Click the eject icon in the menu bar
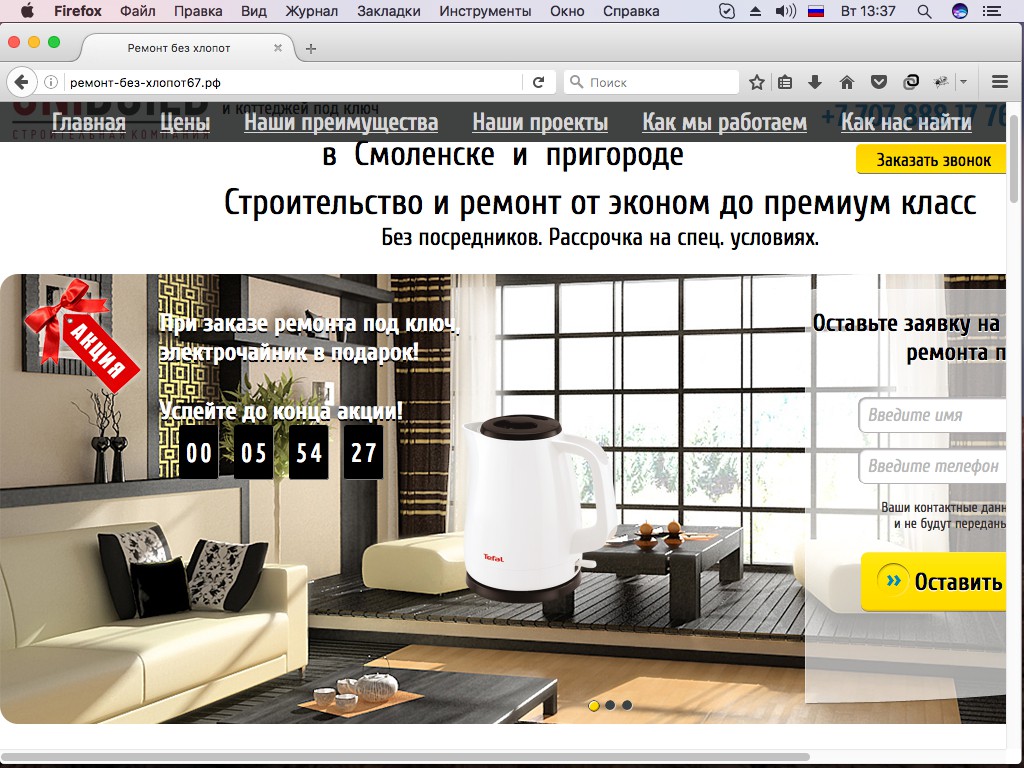This screenshot has height=768, width=1024. (755, 11)
